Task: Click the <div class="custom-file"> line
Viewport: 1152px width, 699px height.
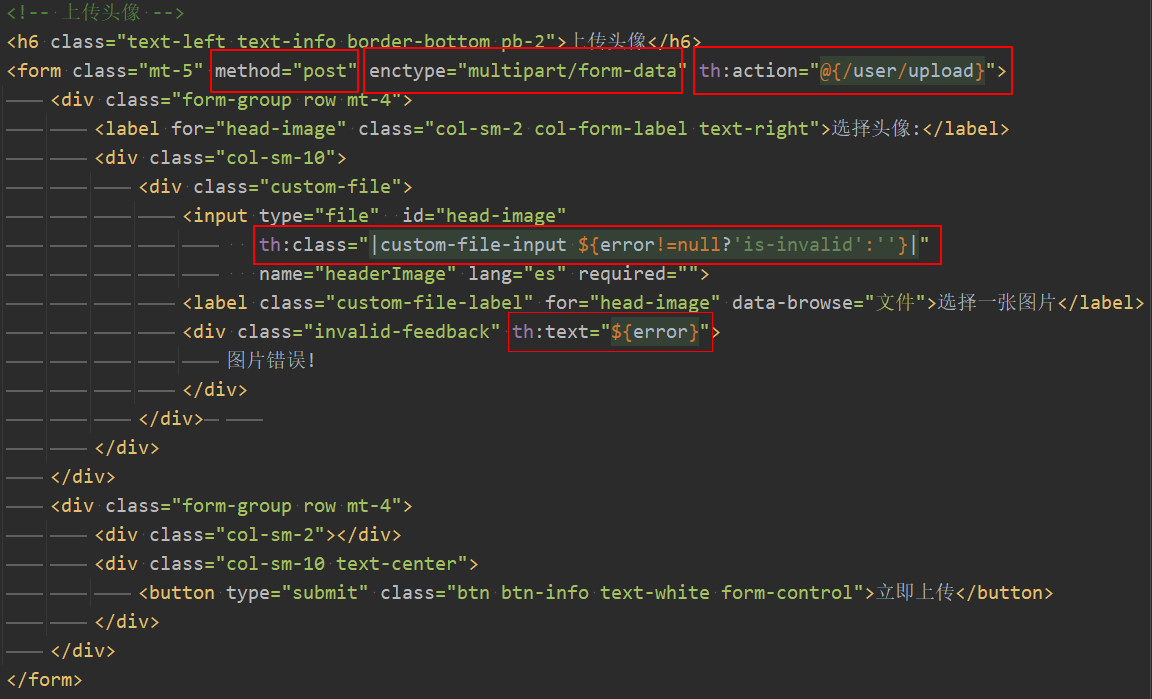Action: pos(276,187)
